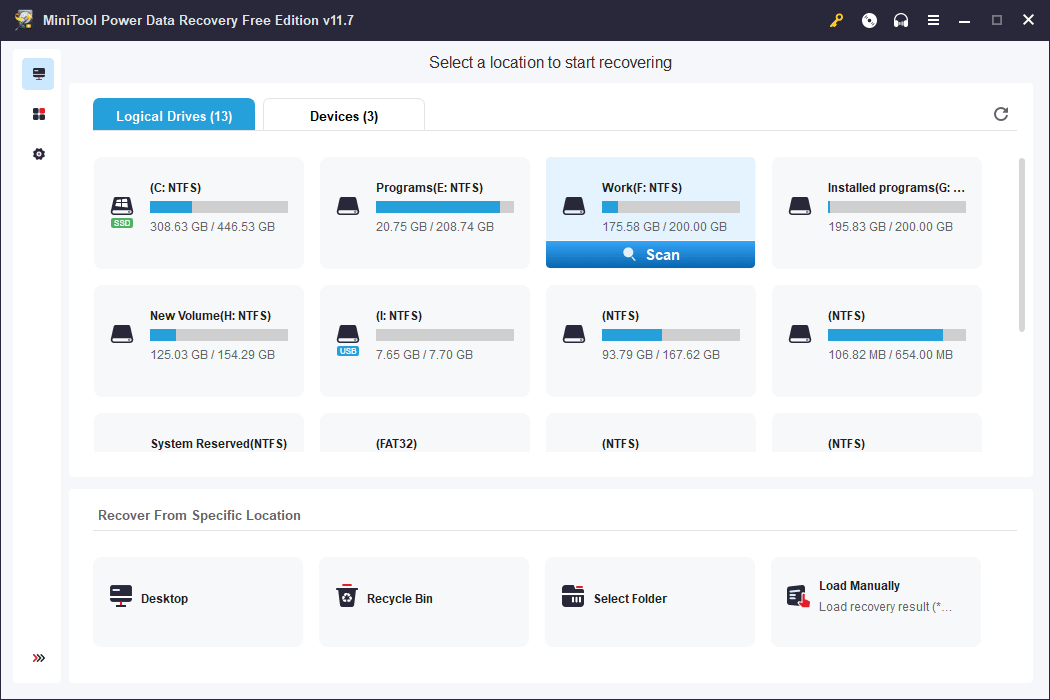Click 20.75 GB / 208.74 GB size text
1050x700 pixels.
pyautogui.click(x=435, y=226)
